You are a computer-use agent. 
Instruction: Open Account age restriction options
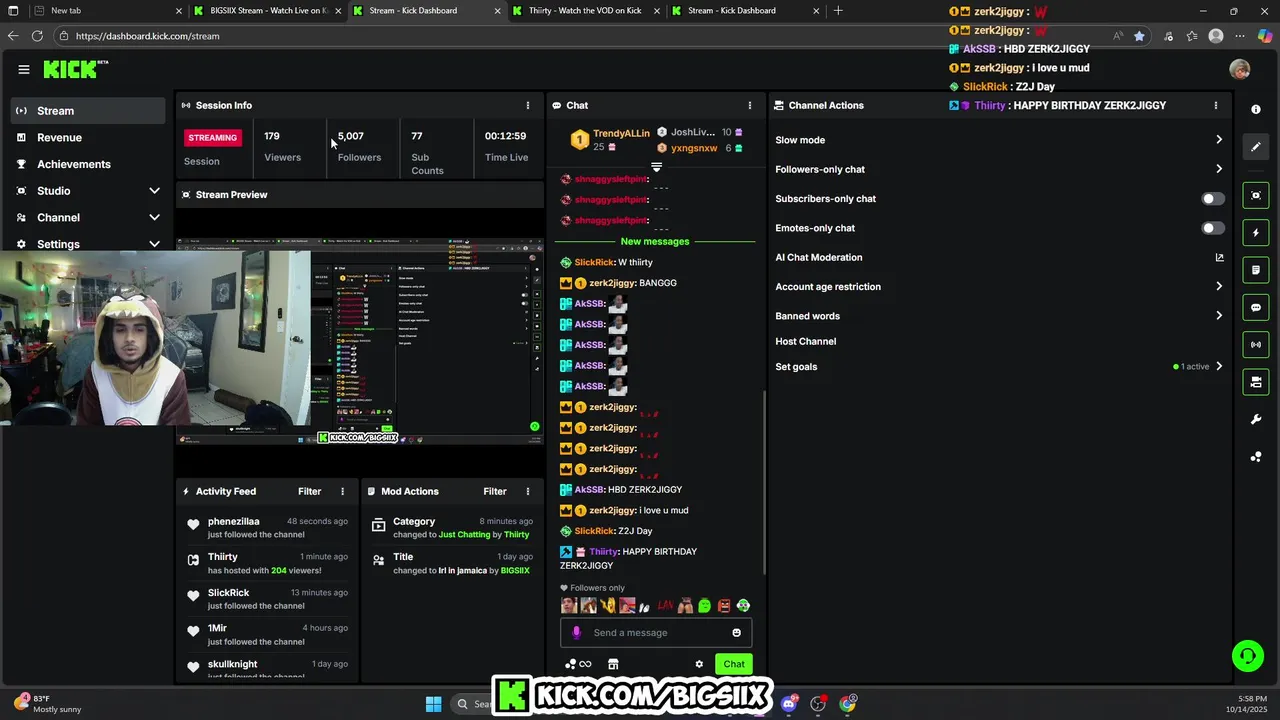point(999,286)
